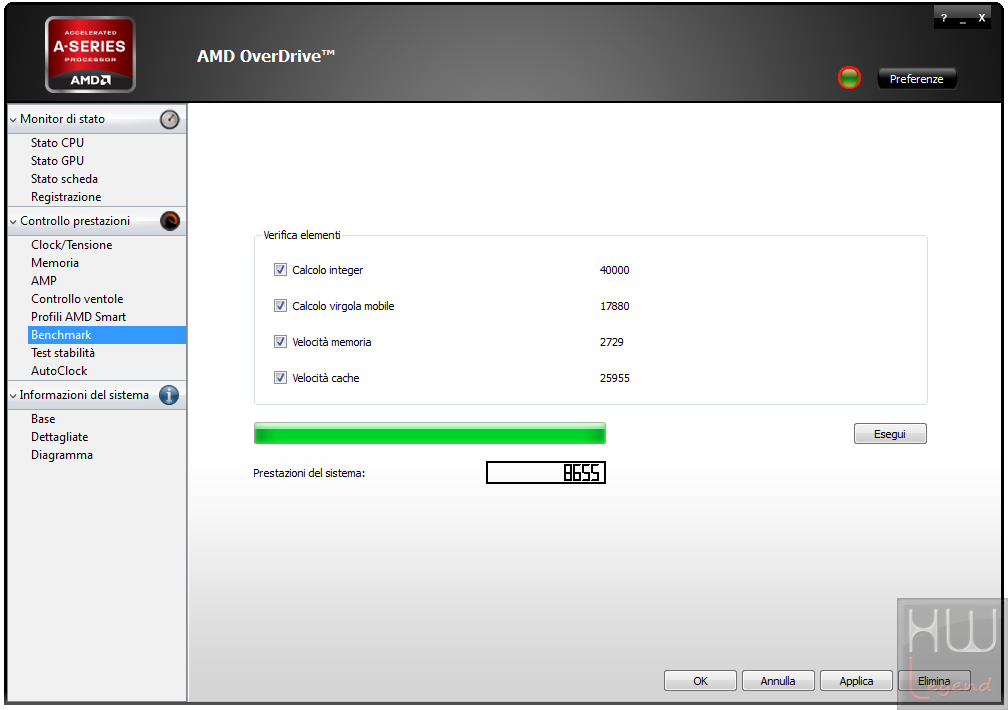Viewport: 1008px width, 710px height.
Task: Open the Stato scheda page
Action: [64, 179]
